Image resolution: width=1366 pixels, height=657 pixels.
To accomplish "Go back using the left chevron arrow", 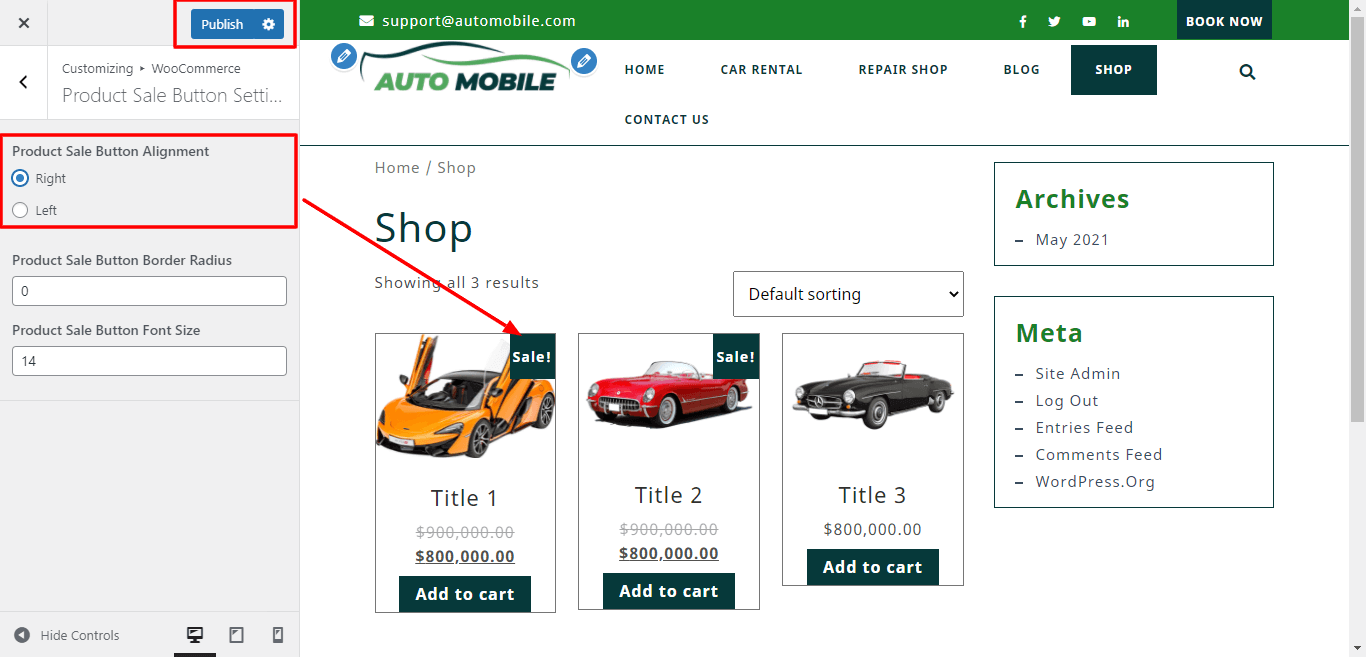I will coord(24,82).
